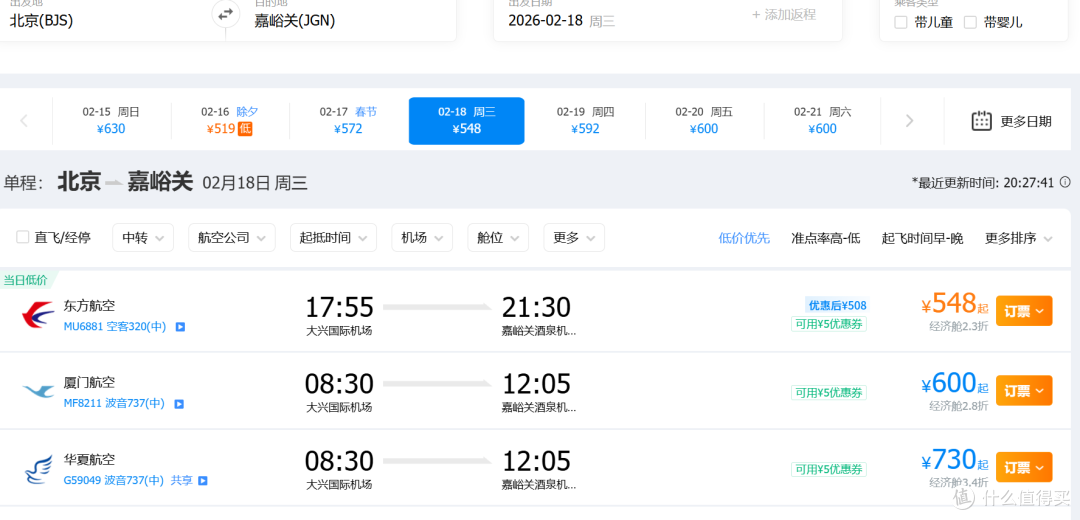Expand the 更多 filter dropdown
Viewport: 1080px width, 520px height.
pos(574,238)
